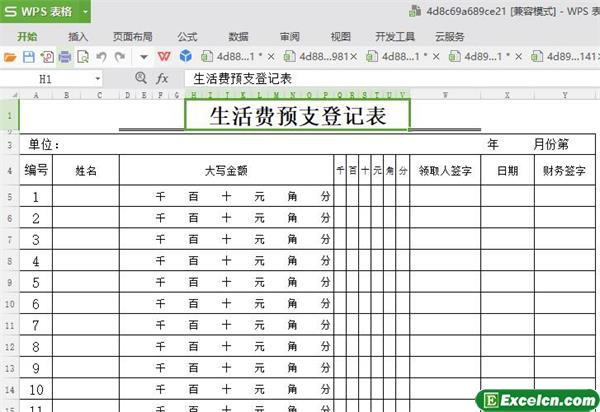Screen dimensions: 600x412
Task: Close the 4d88...981 document tab
Action: point(354,57)
